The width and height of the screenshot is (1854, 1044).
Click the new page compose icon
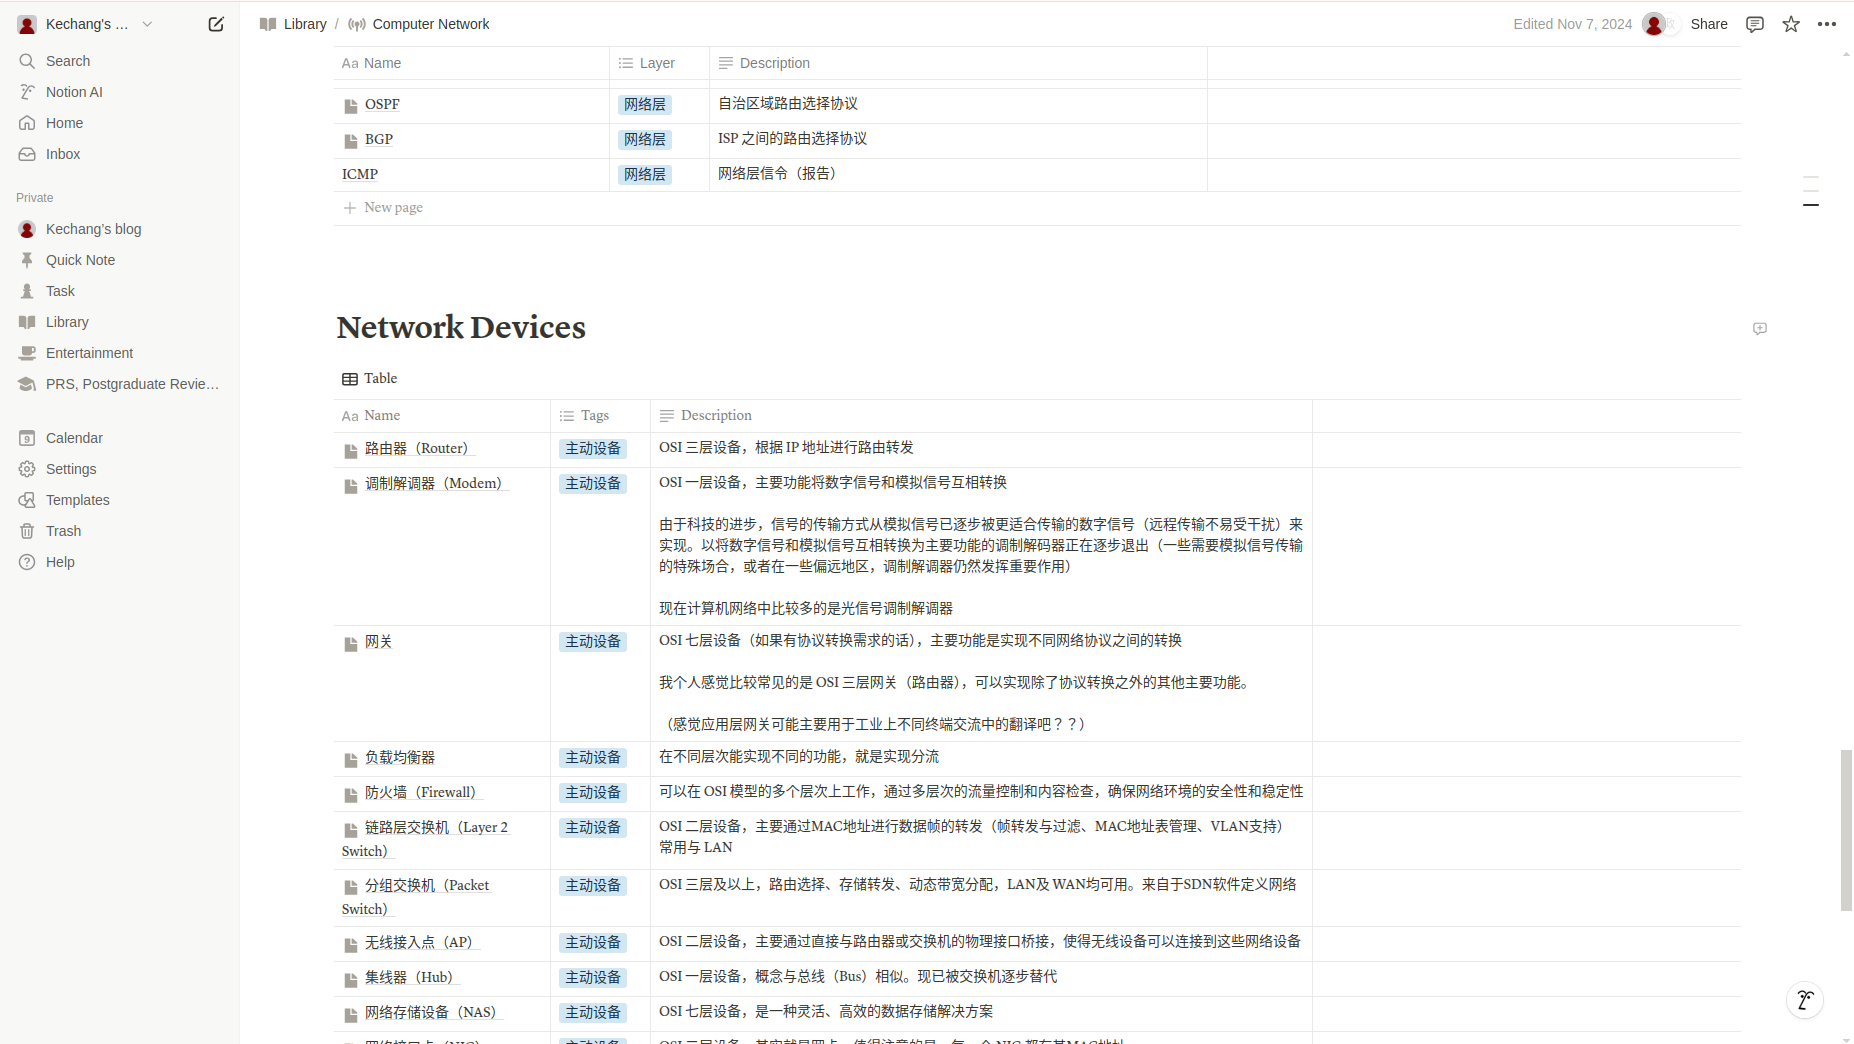click(216, 24)
